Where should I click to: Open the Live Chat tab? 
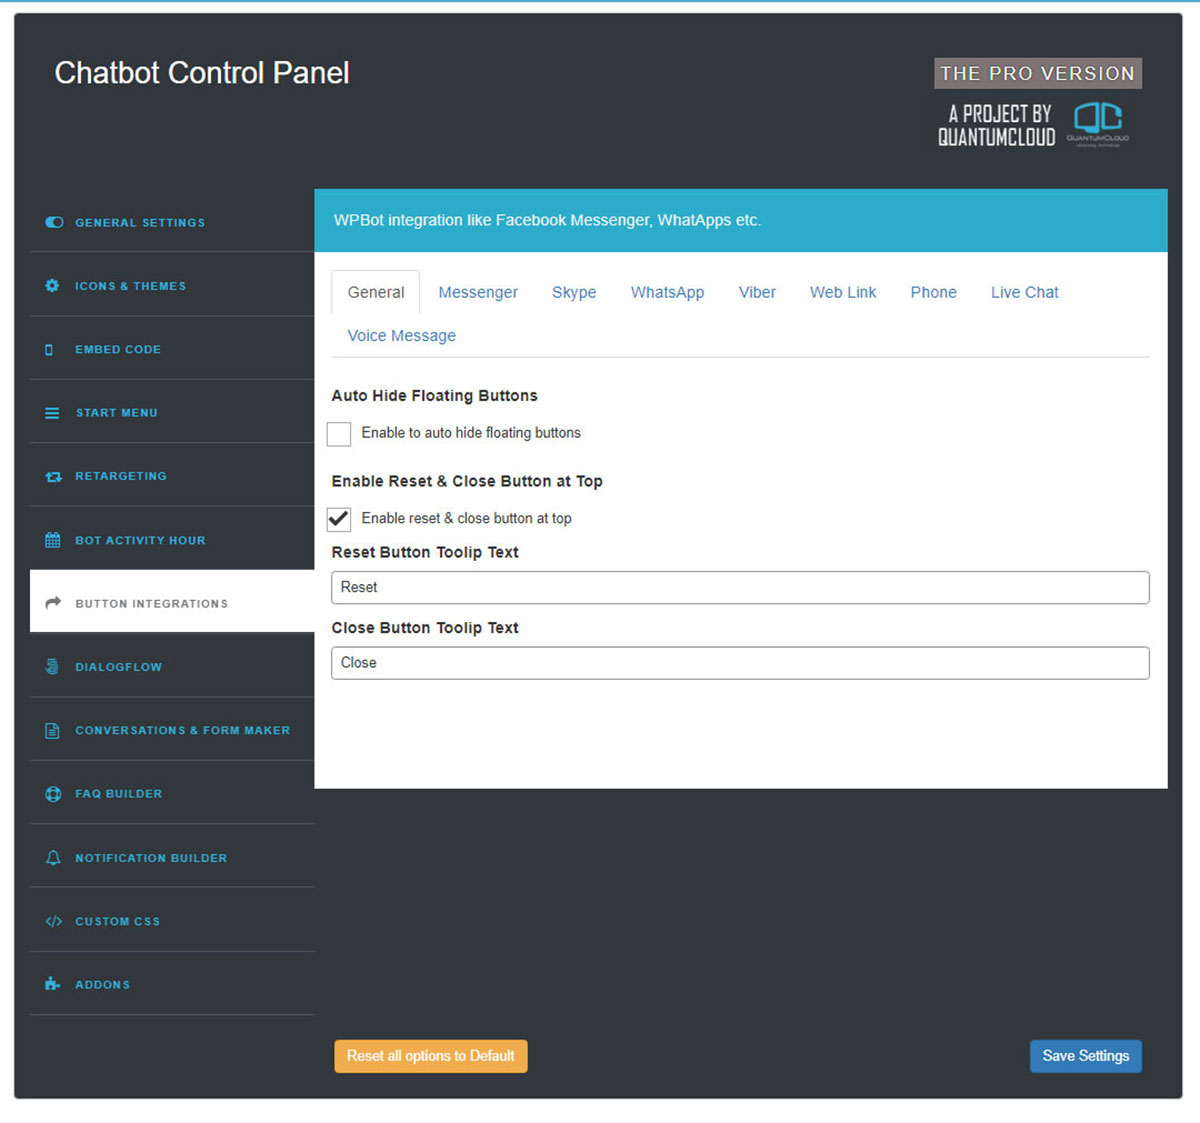click(1025, 292)
